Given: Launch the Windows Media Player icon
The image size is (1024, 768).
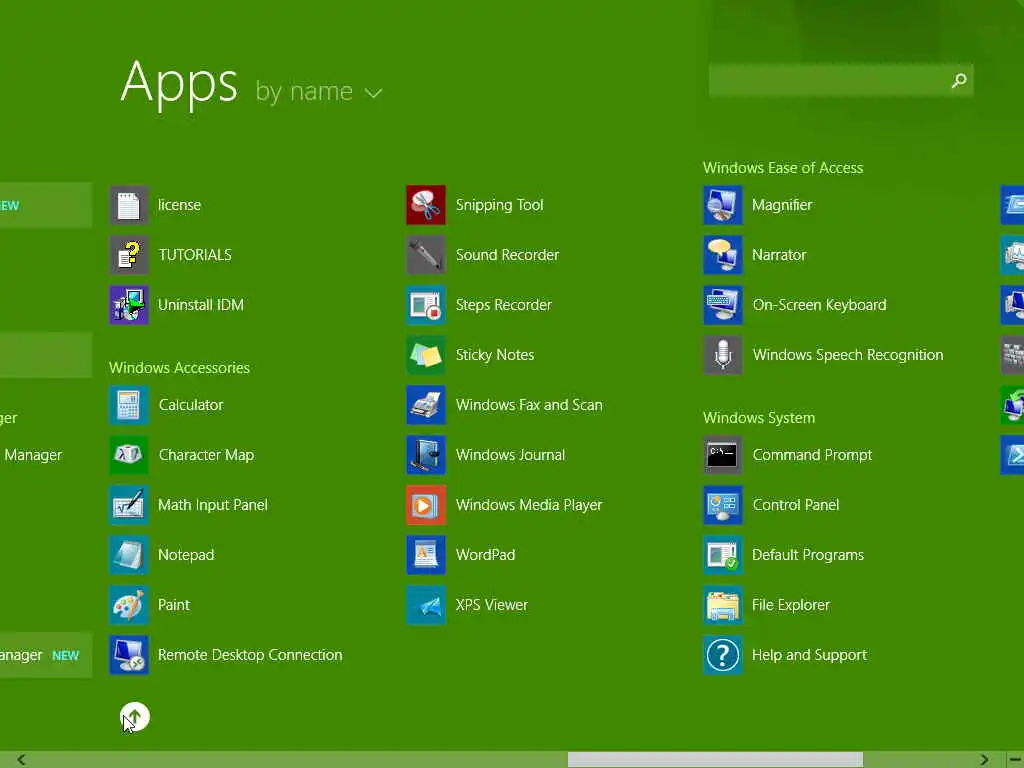Looking at the screenshot, I should click(x=426, y=505).
